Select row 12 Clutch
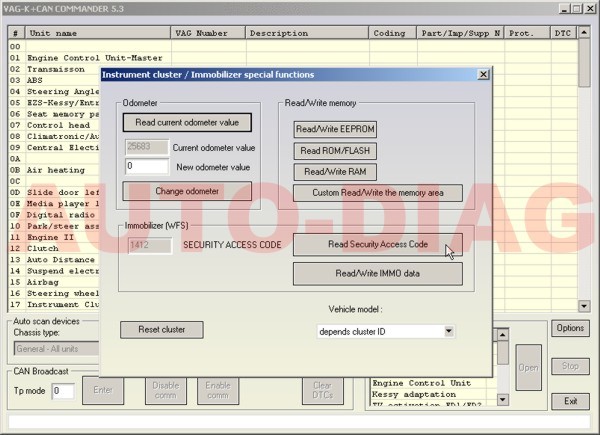 54,248
